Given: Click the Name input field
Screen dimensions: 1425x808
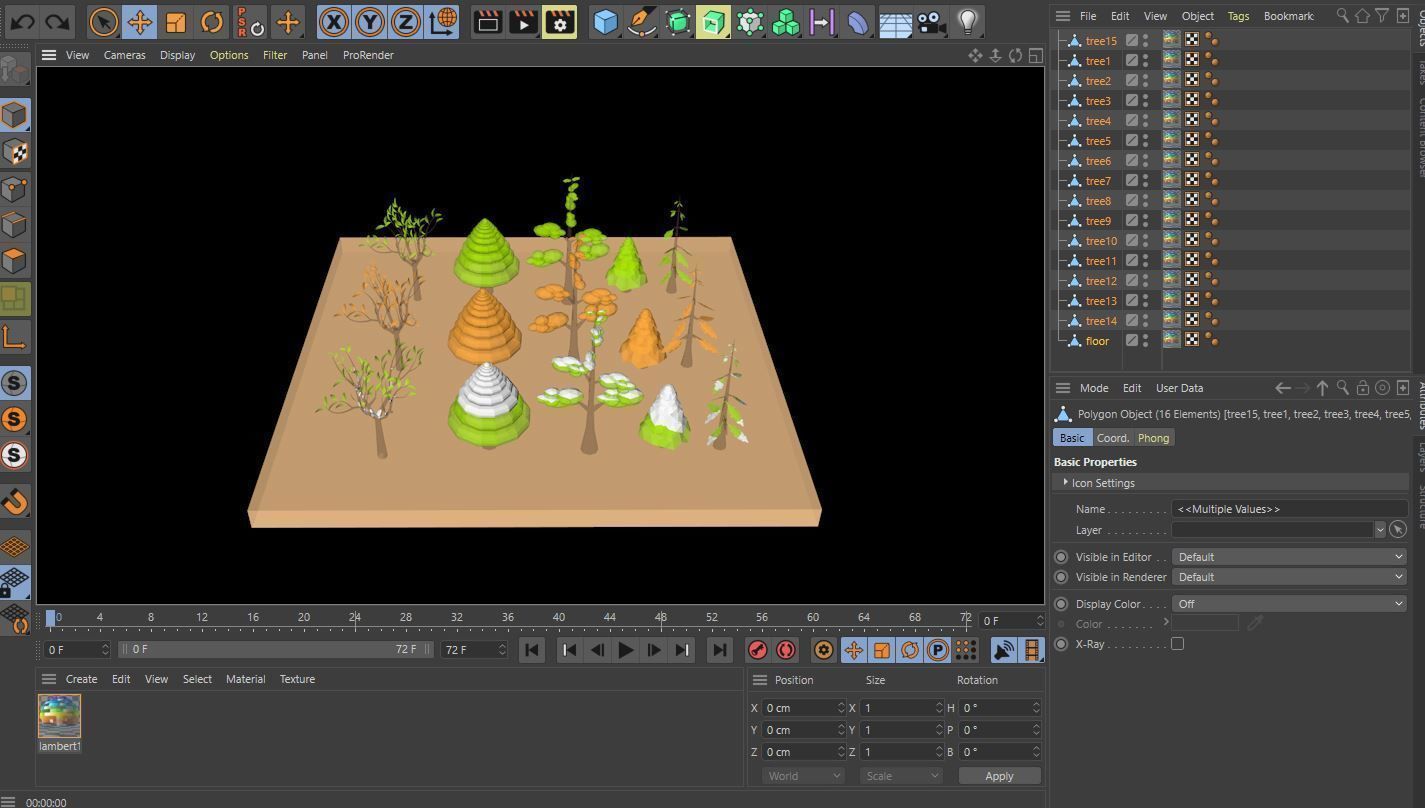Looking at the screenshot, I should (x=1289, y=509).
